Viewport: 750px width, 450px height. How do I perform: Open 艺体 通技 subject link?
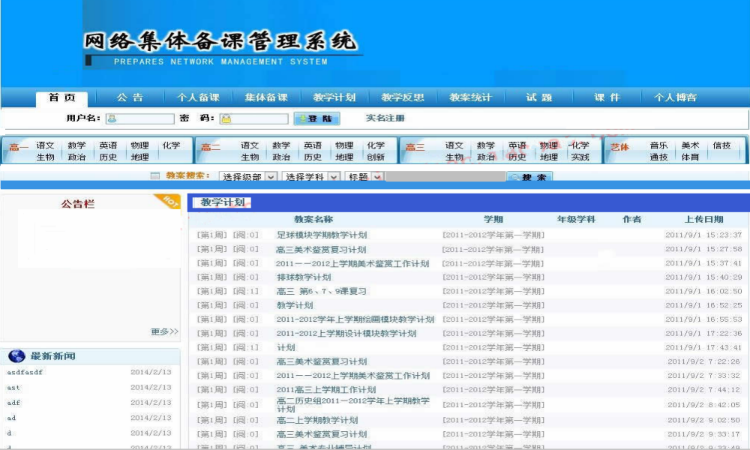659,157
